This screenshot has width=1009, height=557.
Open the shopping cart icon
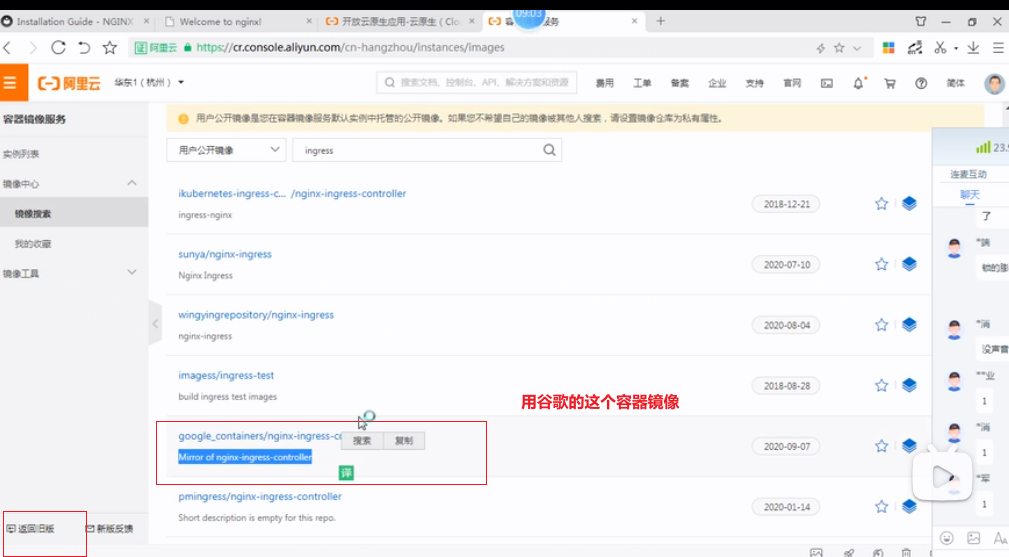pyautogui.click(x=890, y=83)
